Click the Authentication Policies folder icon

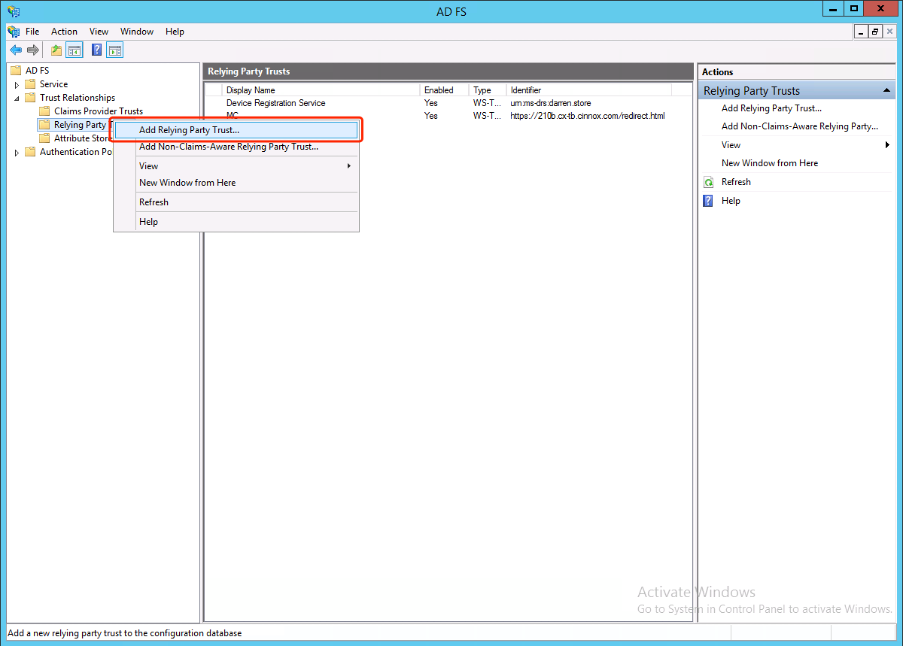(31, 152)
